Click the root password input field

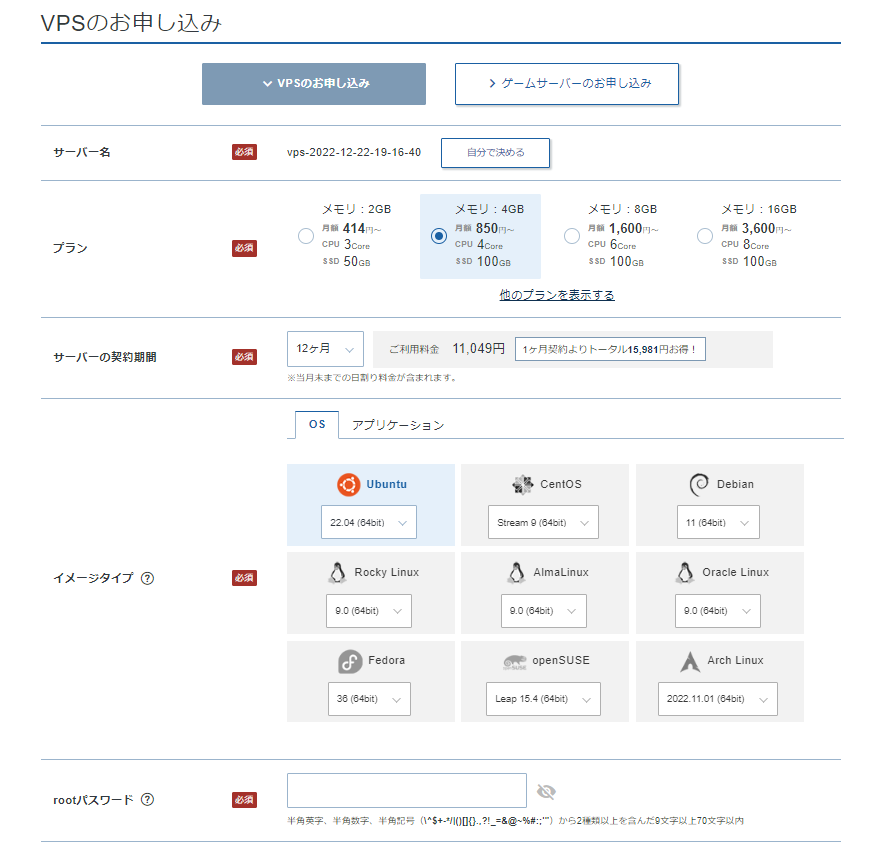(406, 791)
